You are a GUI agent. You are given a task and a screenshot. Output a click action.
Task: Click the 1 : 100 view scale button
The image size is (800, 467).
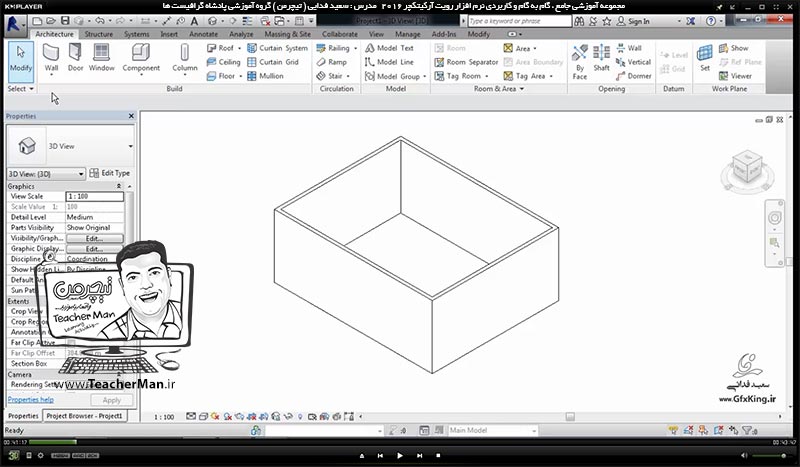click(x=164, y=417)
